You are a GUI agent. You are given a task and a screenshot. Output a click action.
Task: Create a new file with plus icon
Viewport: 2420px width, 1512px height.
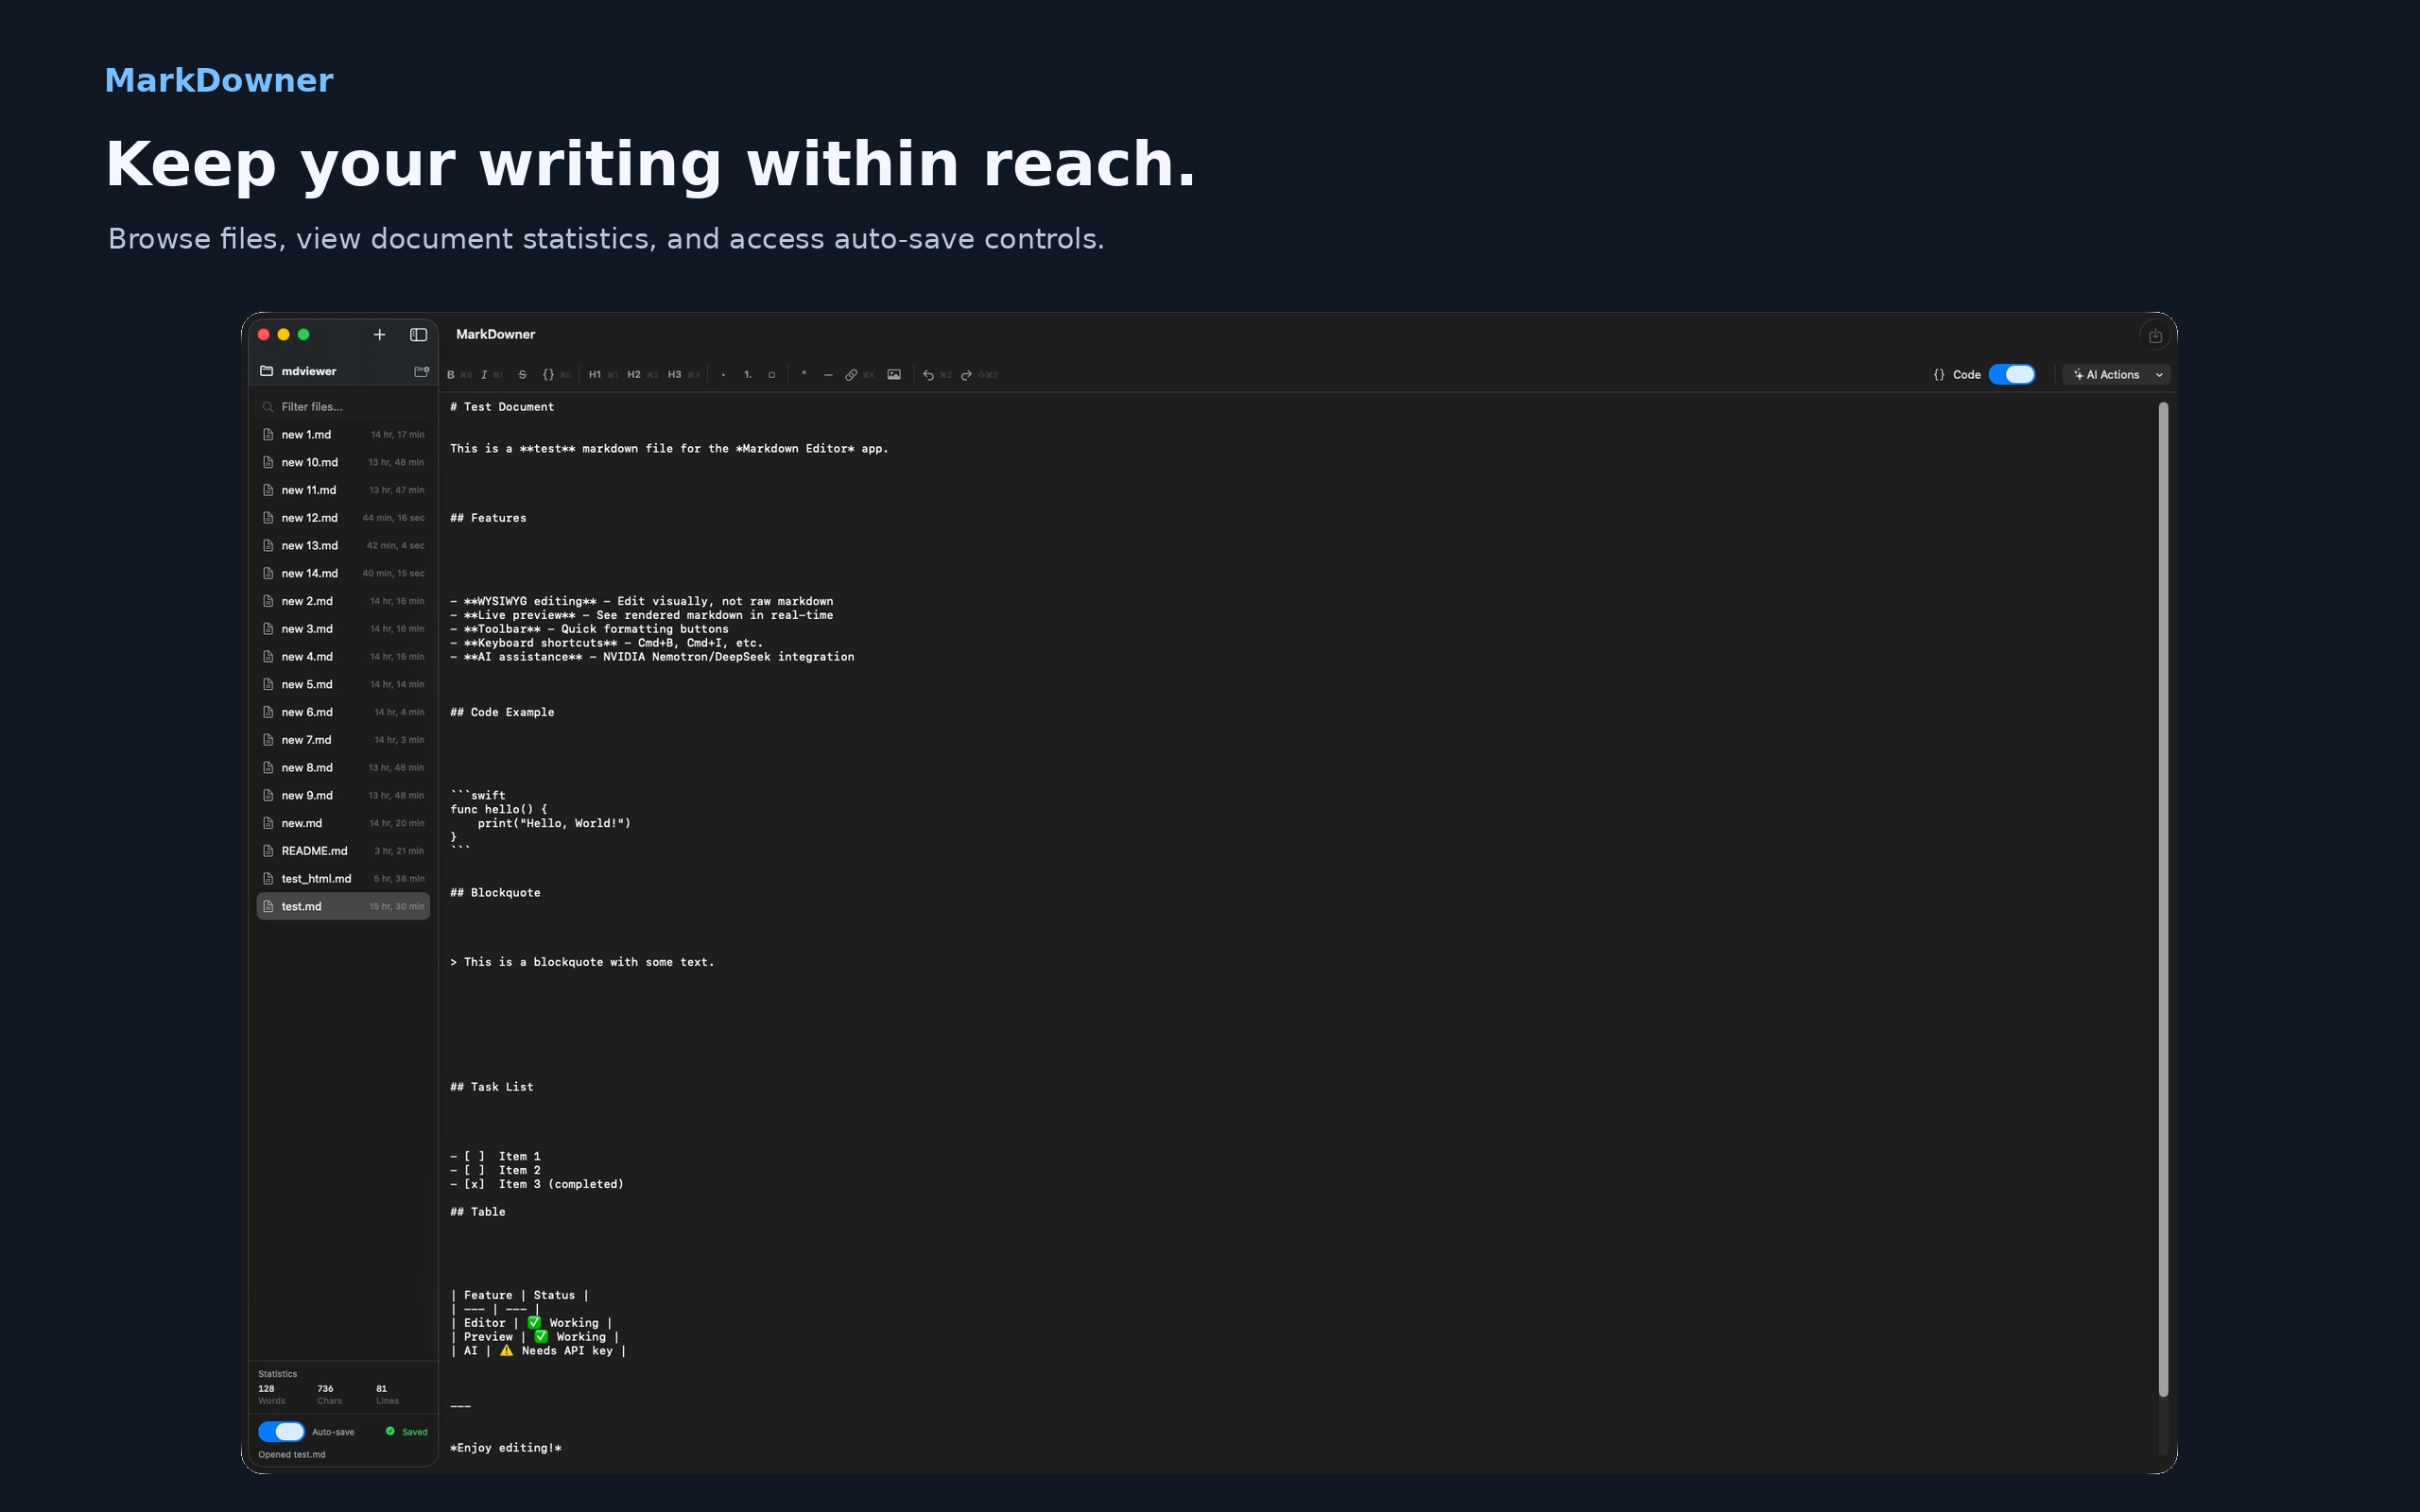tap(380, 335)
